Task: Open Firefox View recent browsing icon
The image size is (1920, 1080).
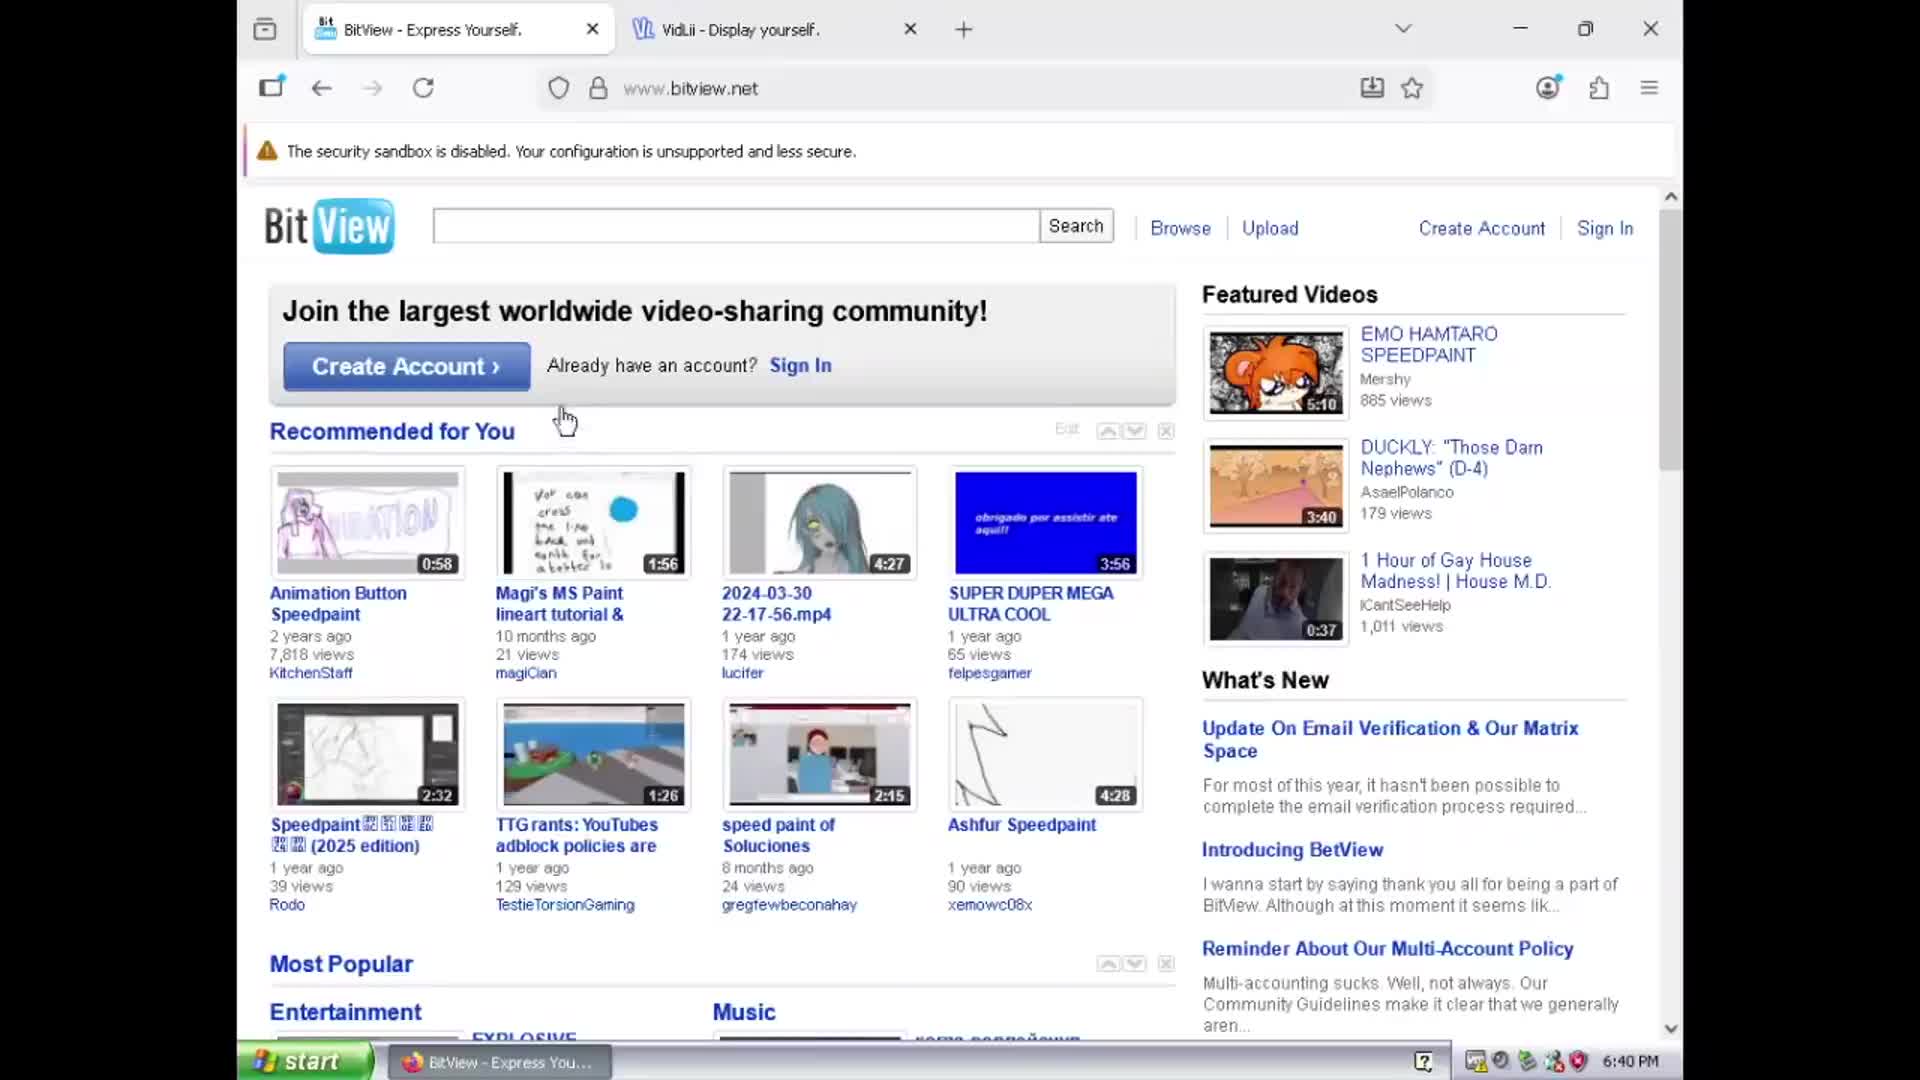Action: click(265, 29)
